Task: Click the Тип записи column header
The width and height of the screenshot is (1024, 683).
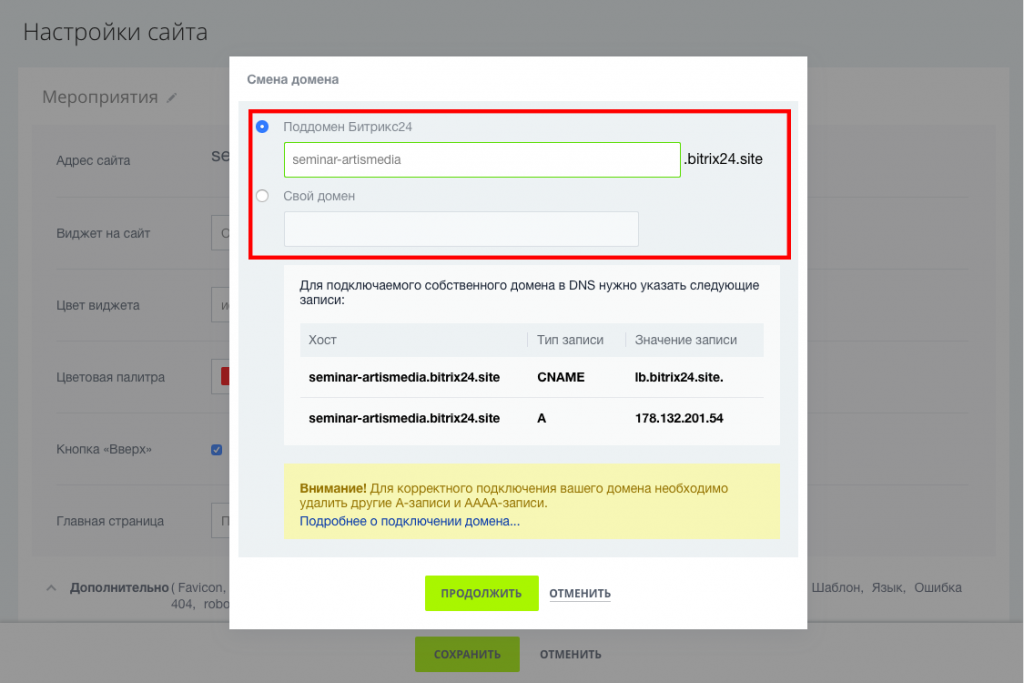Action: 570,340
